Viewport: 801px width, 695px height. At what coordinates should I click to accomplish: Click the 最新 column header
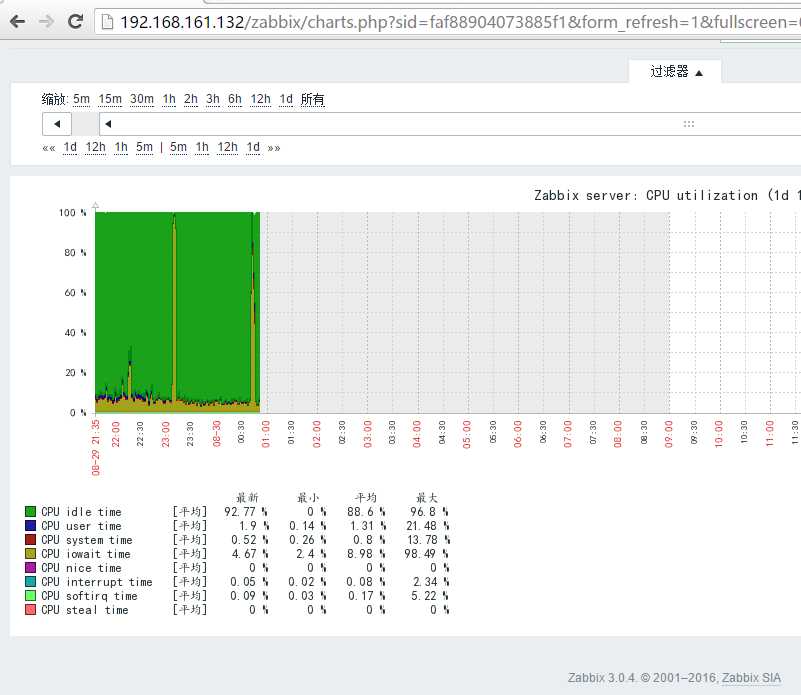pyautogui.click(x=247, y=497)
